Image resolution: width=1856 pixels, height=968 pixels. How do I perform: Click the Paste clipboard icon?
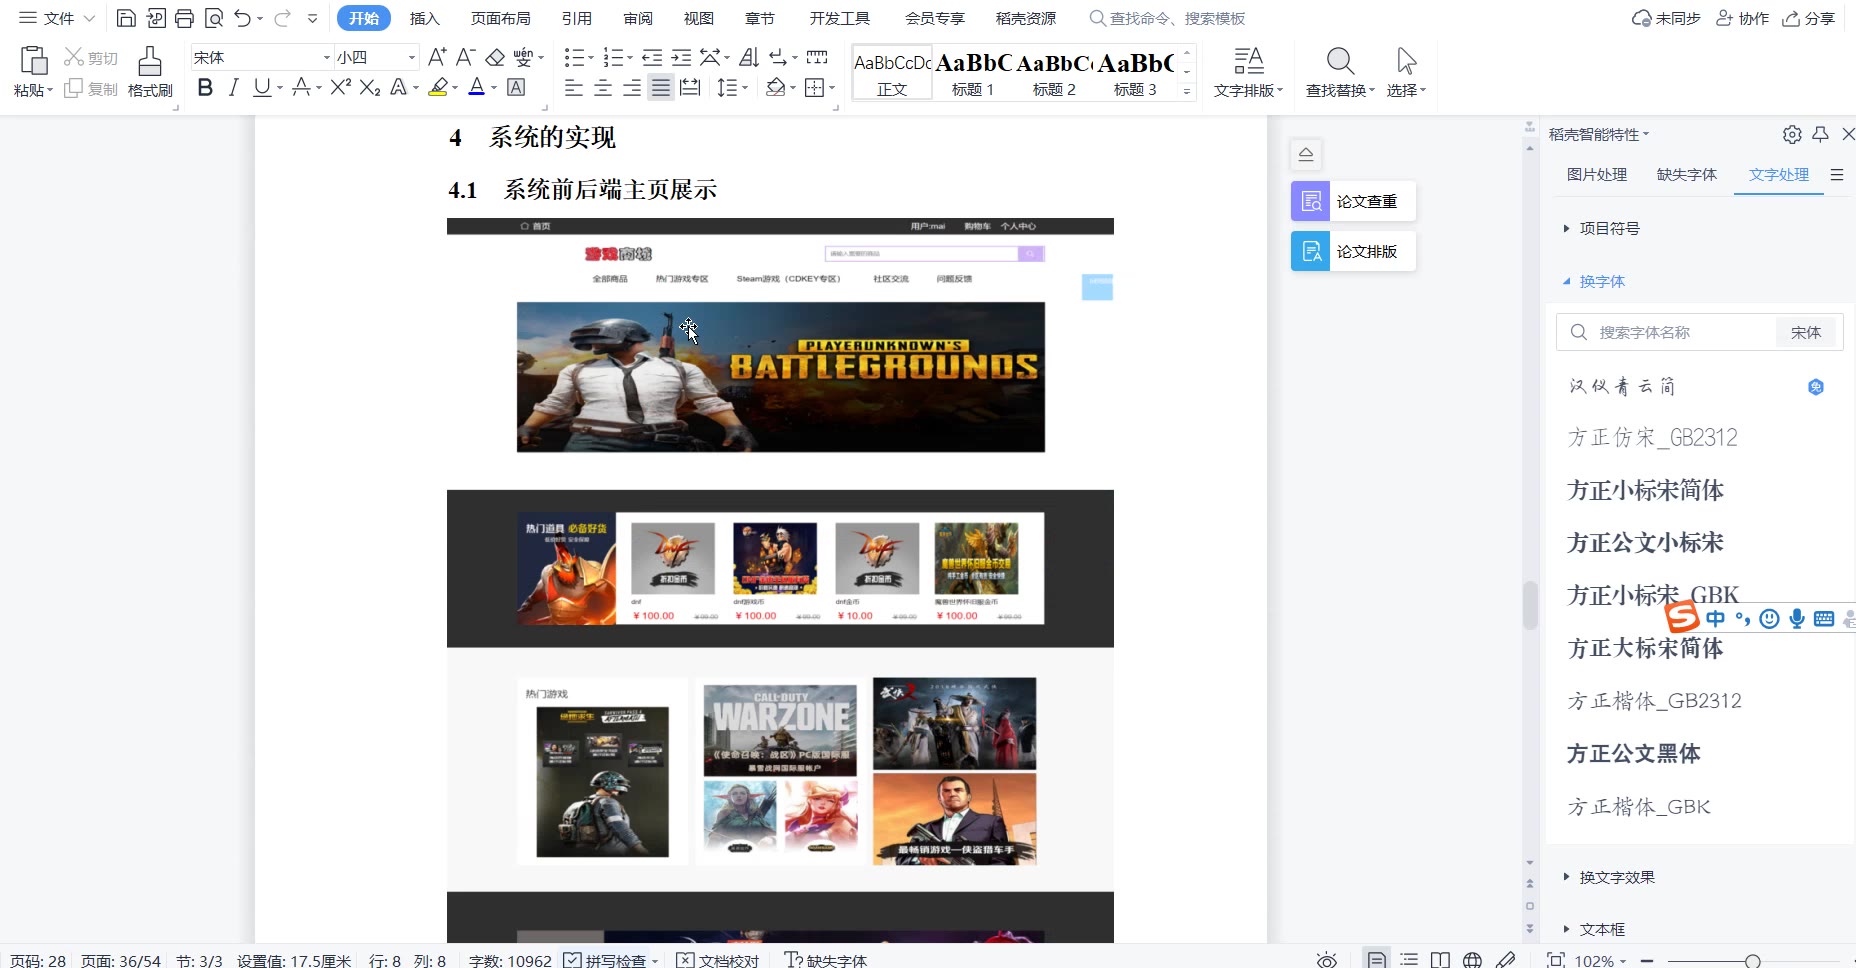click(x=33, y=61)
